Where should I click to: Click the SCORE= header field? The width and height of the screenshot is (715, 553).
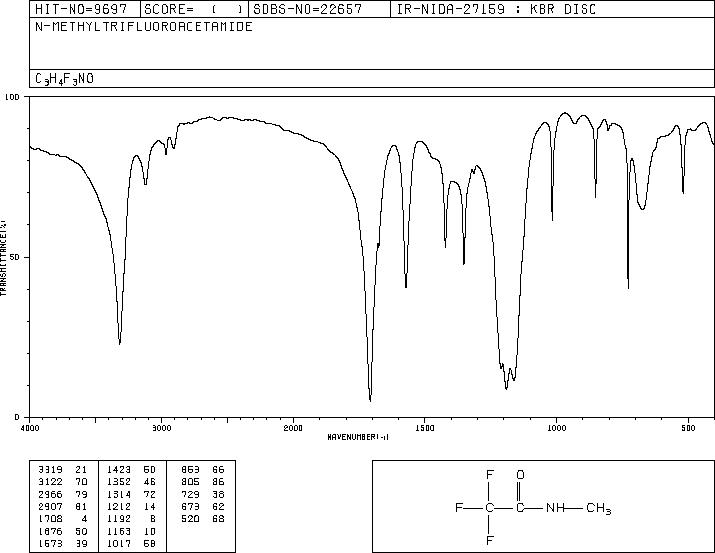(x=195, y=9)
